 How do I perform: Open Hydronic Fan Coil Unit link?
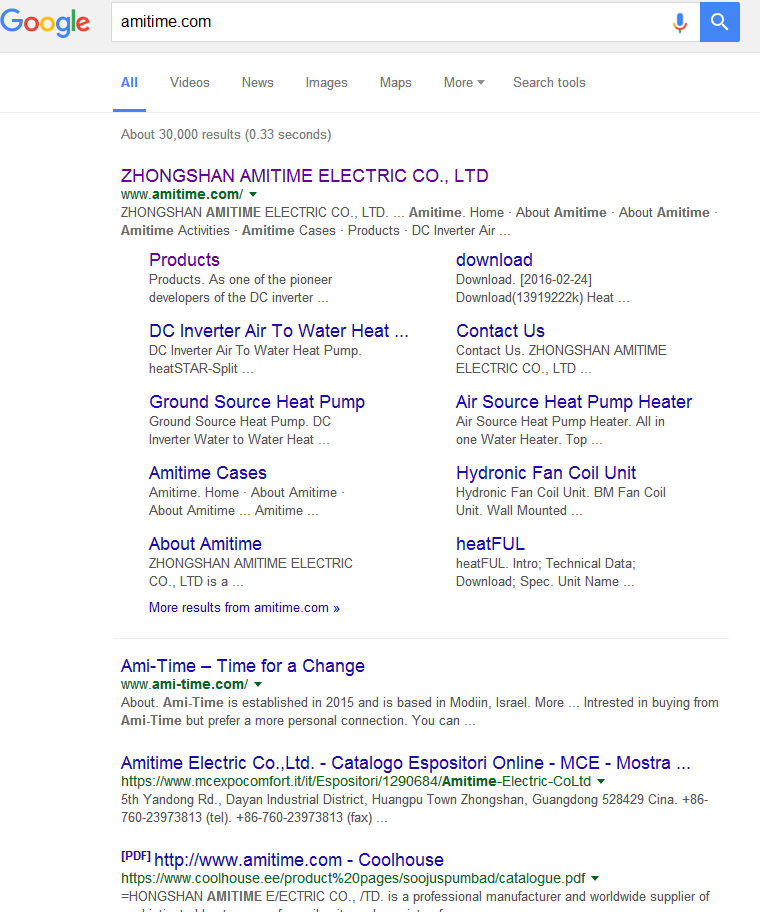[x=545, y=473]
